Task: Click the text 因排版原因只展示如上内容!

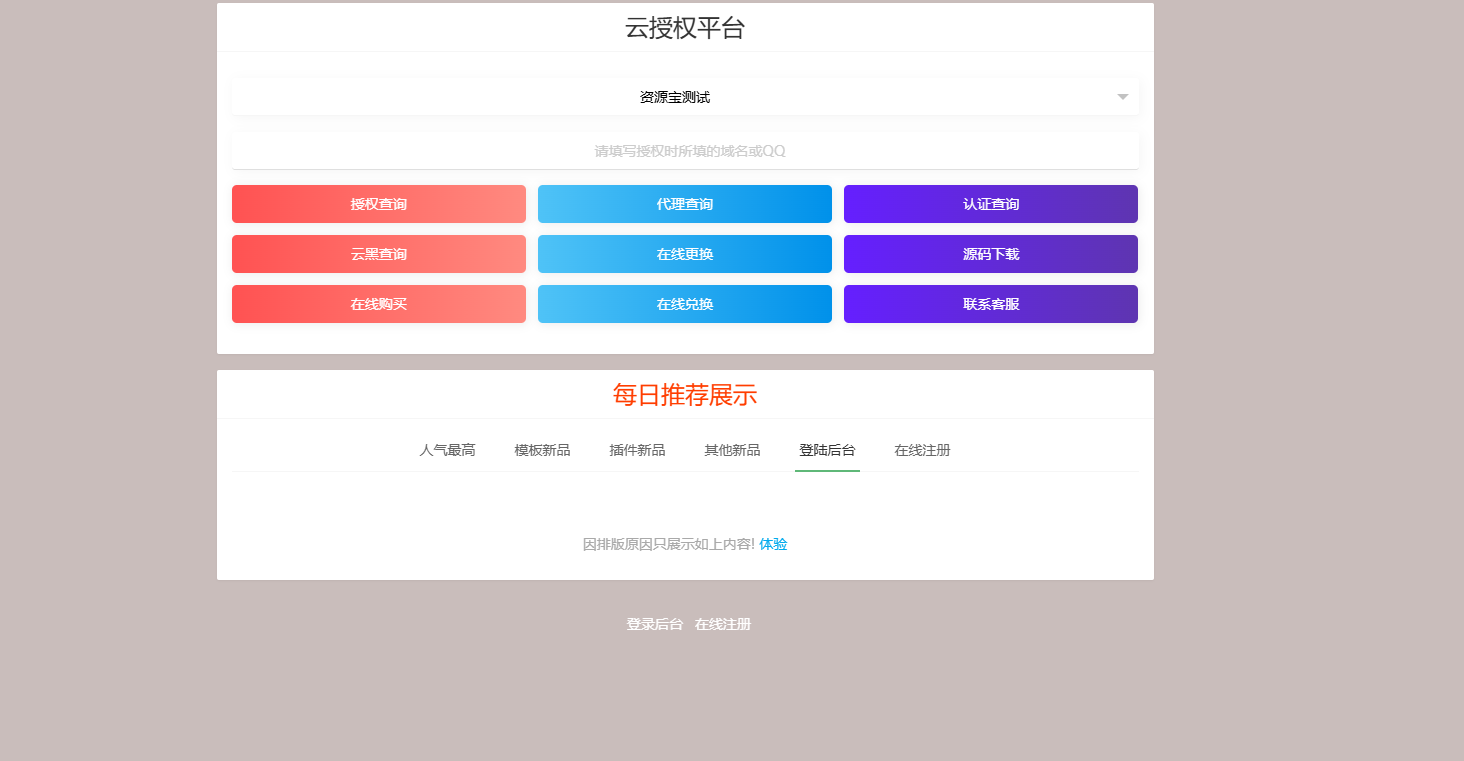Action: tap(669, 544)
